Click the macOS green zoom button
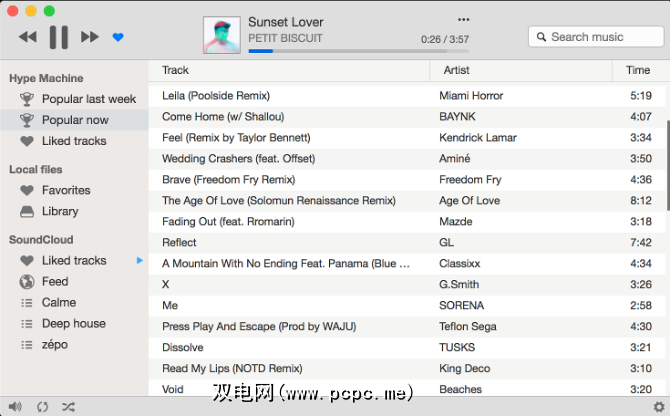 pos(50,11)
